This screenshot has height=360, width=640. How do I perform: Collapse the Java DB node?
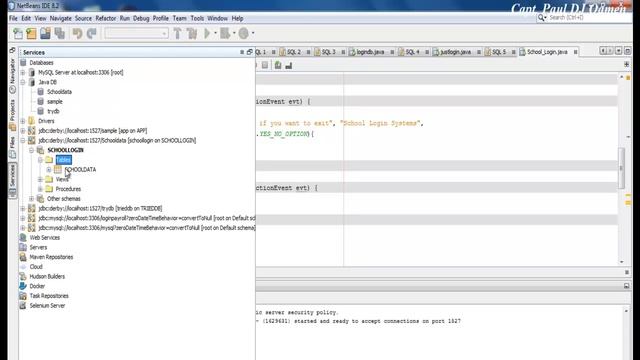coord(23,82)
